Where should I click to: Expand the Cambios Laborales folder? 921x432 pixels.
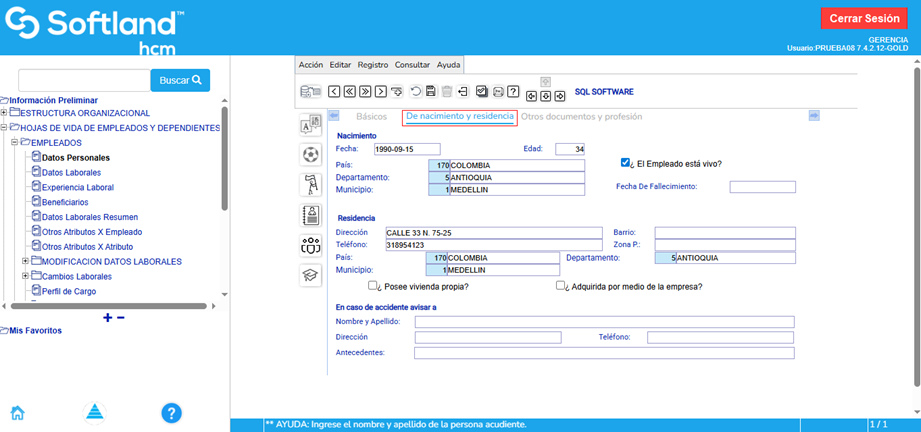26,276
